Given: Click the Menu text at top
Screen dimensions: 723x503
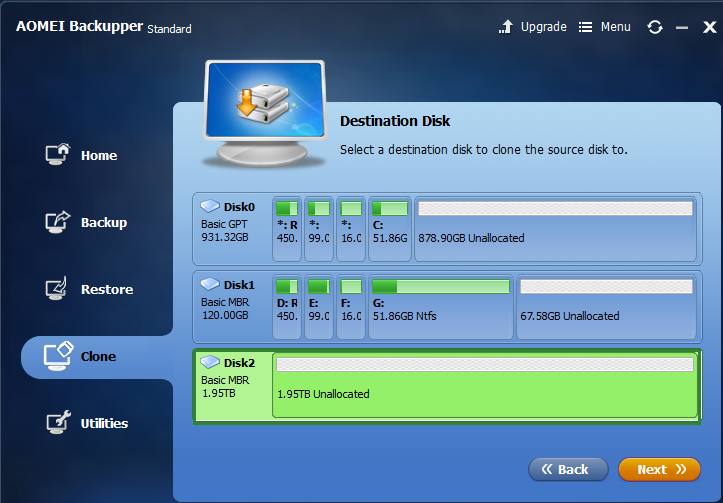Looking at the screenshot, I should point(616,27).
